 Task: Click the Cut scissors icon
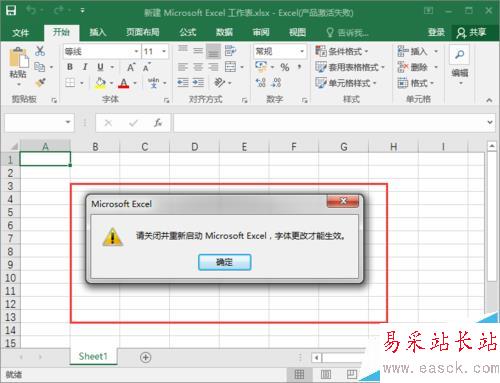coord(40,51)
